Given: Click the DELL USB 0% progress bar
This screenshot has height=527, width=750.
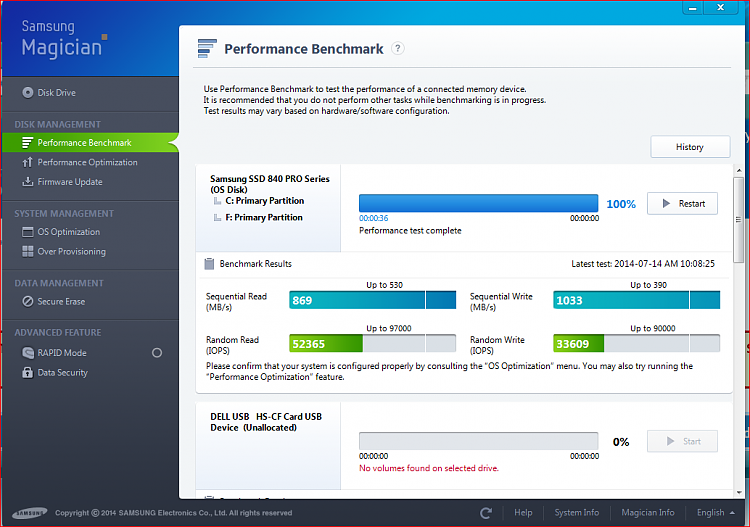Looking at the screenshot, I should (x=478, y=441).
